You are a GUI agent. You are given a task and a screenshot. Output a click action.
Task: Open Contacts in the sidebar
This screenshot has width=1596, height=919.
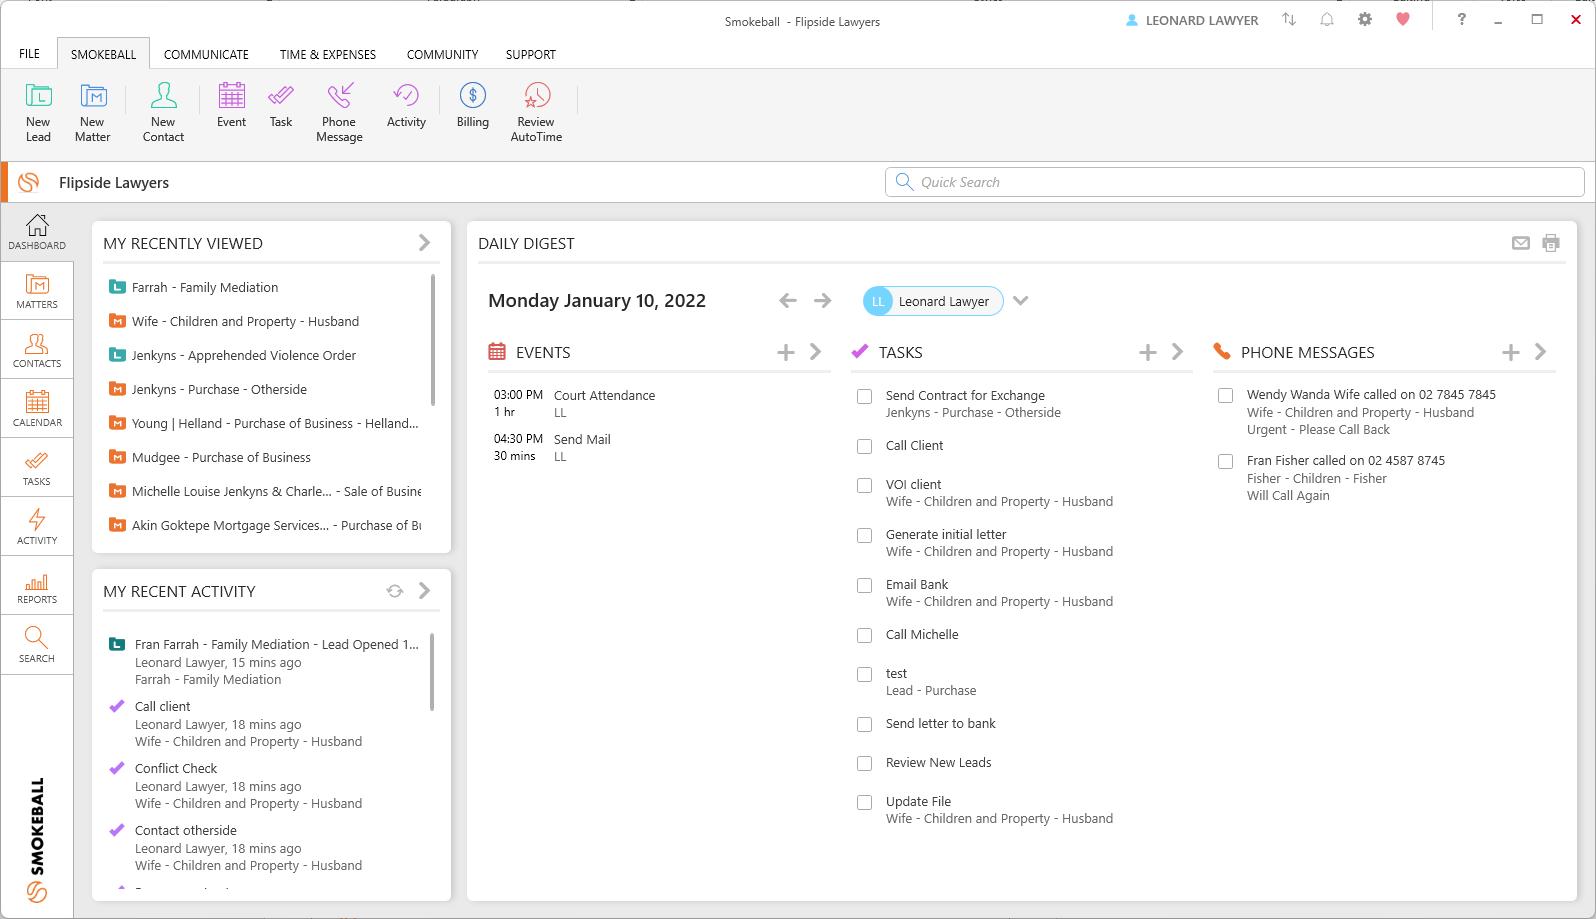(37, 350)
